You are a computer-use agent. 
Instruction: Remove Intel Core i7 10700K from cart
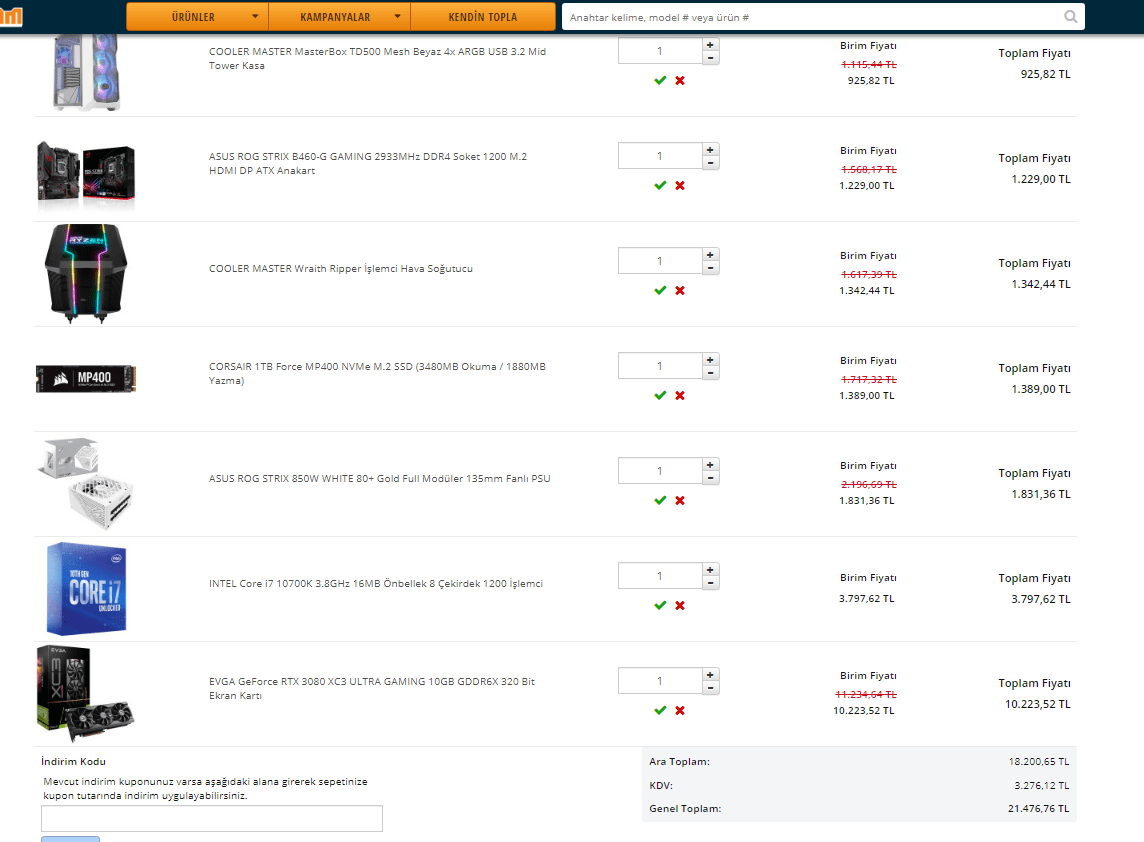click(x=680, y=606)
